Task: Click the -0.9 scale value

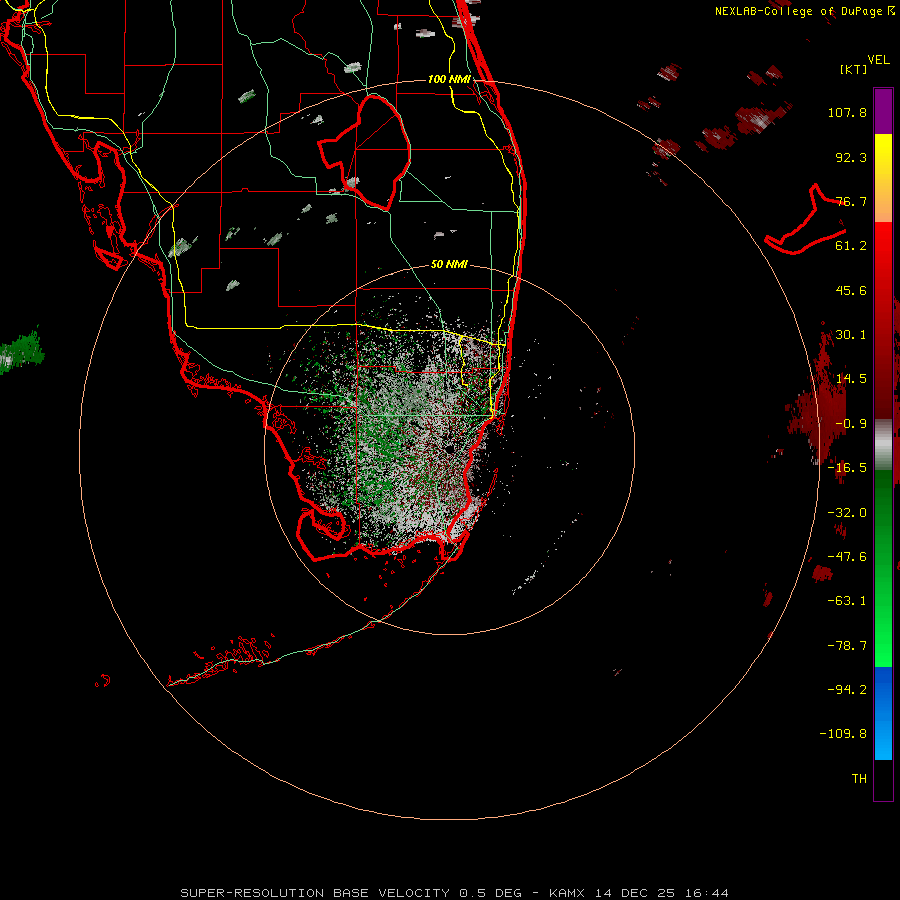Action: point(851,424)
